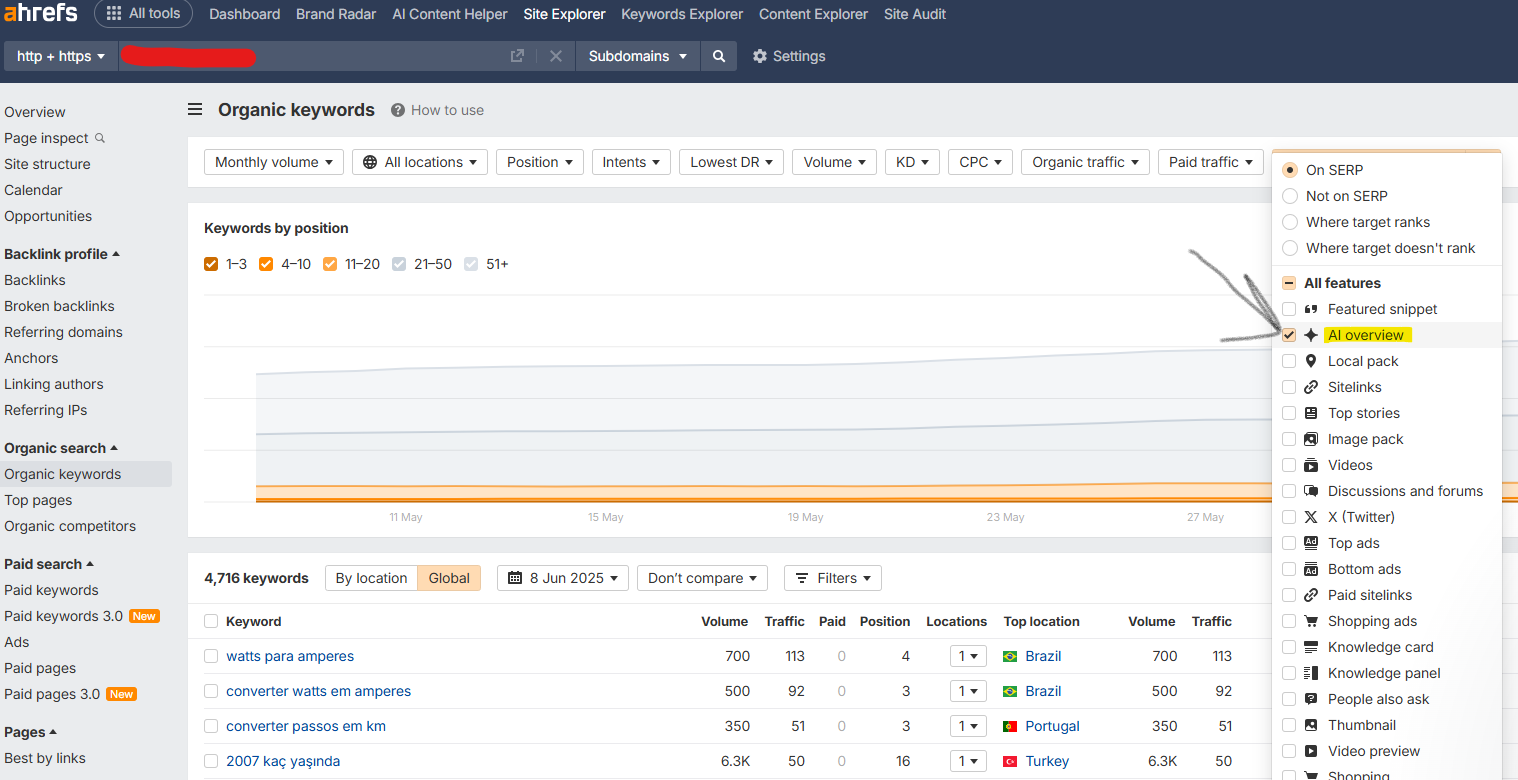Select the On SERP radio button

1289,170
